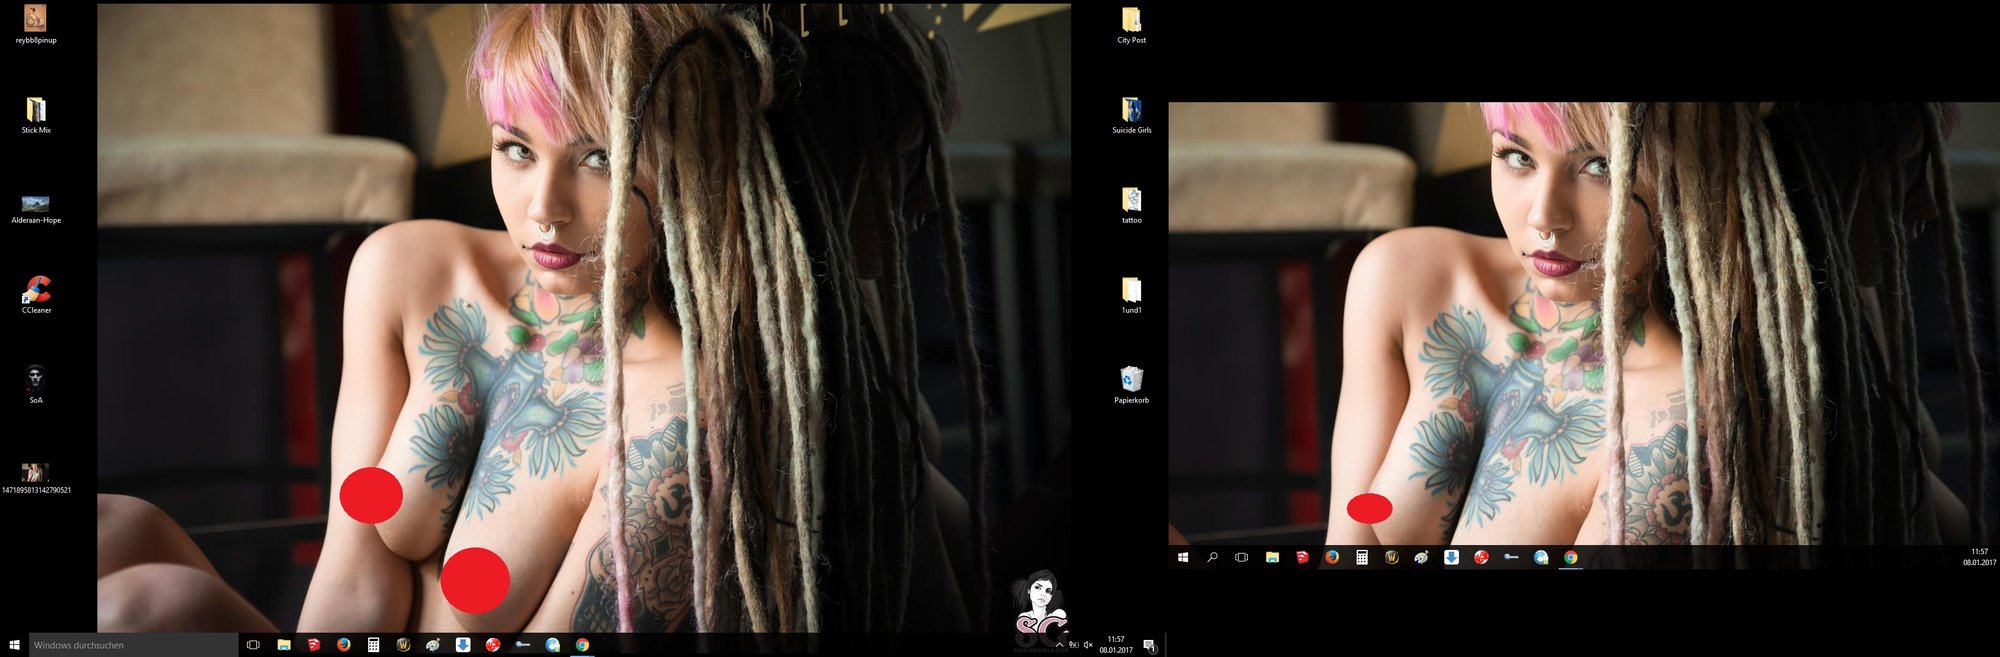Viewport: 2000px width, 657px height.
Task: Open the Papierkorb recycle bin
Action: (x=1131, y=380)
